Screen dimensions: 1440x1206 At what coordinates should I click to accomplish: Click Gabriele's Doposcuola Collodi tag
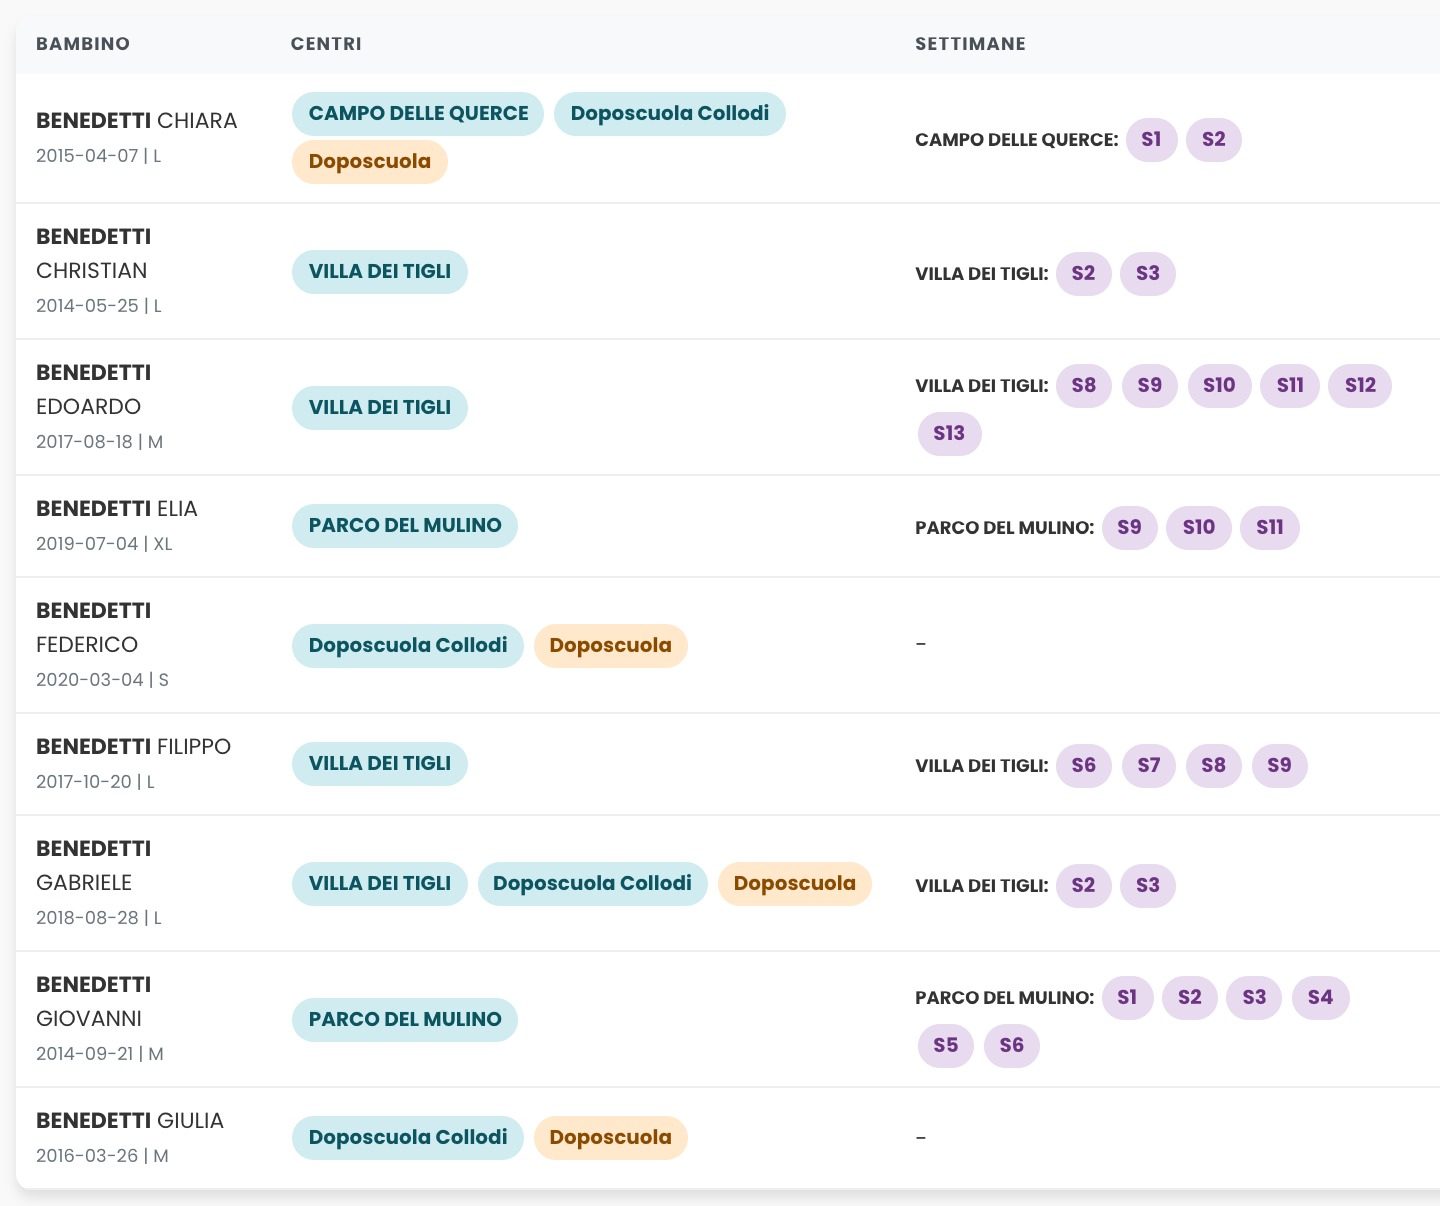click(x=592, y=884)
